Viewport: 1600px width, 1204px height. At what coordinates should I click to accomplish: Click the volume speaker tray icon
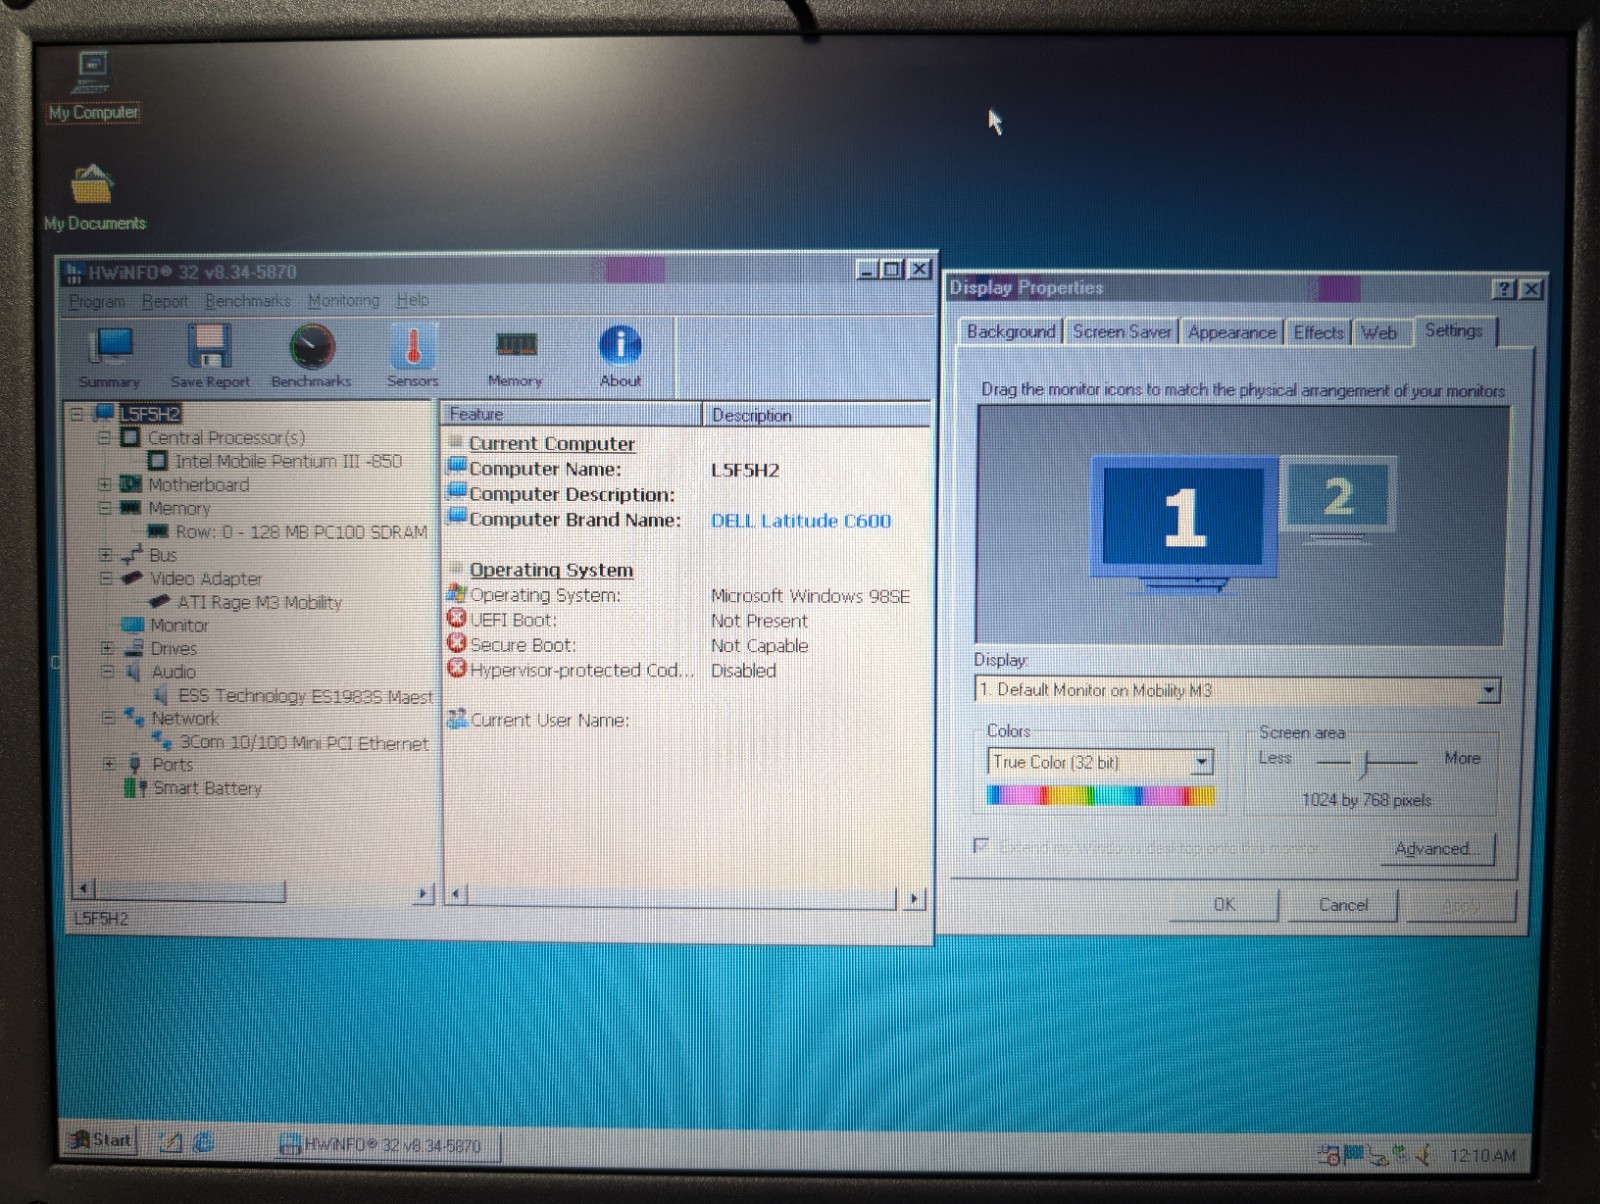click(1423, 1155)
